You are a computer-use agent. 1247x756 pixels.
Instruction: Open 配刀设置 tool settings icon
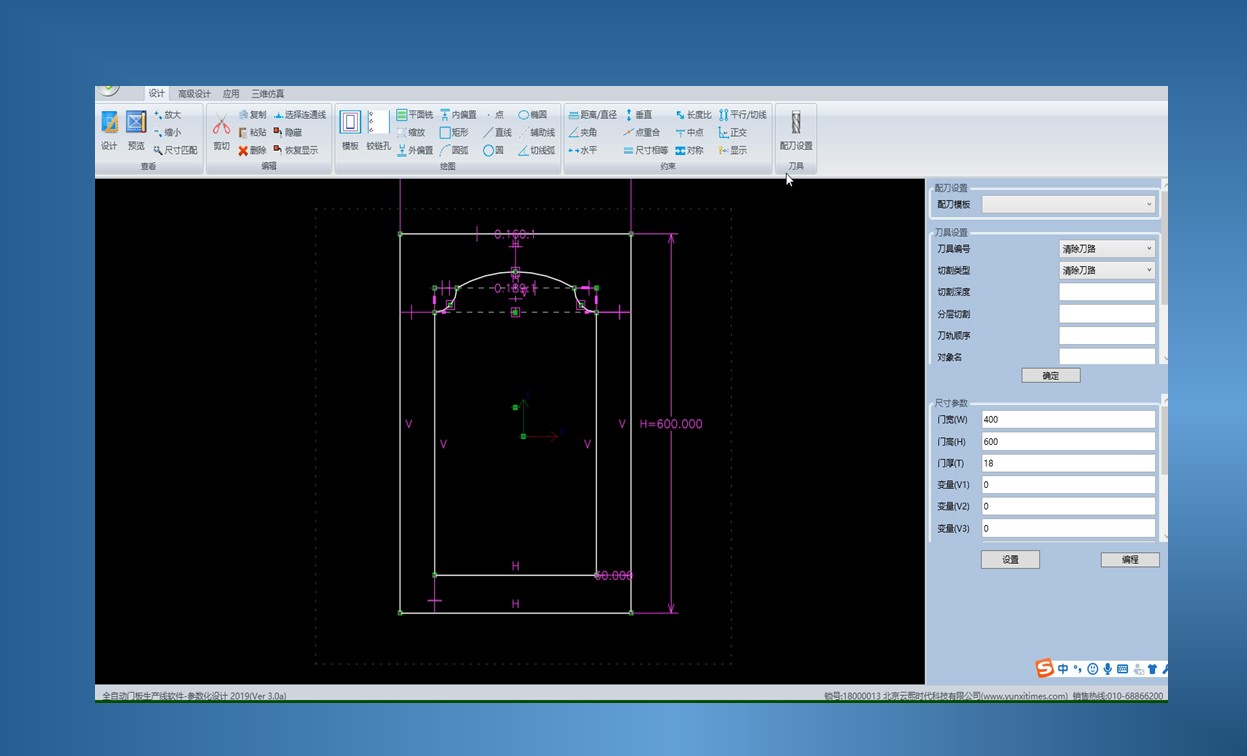[796, 123]
